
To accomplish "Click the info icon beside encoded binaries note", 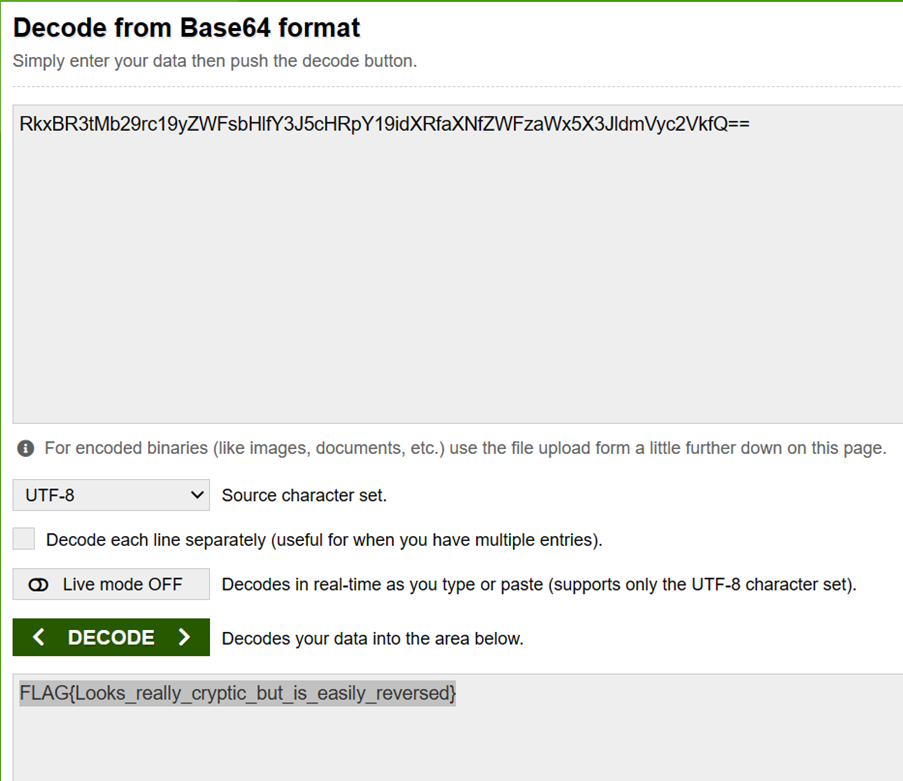I will click(x=27, y=448).
